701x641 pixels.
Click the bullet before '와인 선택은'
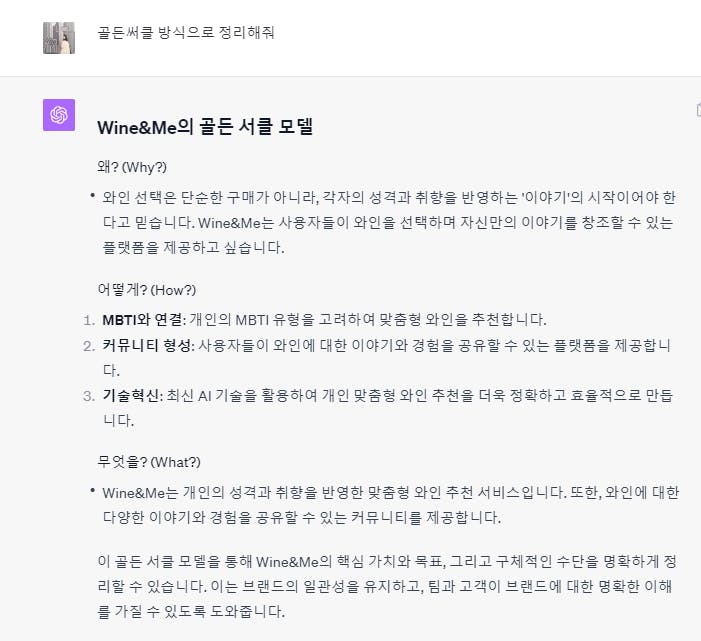pyautogui.click(x=92, y=195)
